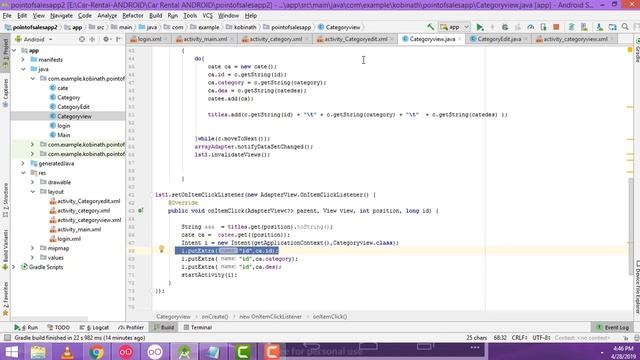Open the Terminal tool window

pyautogui.click(x=198, y=327)
